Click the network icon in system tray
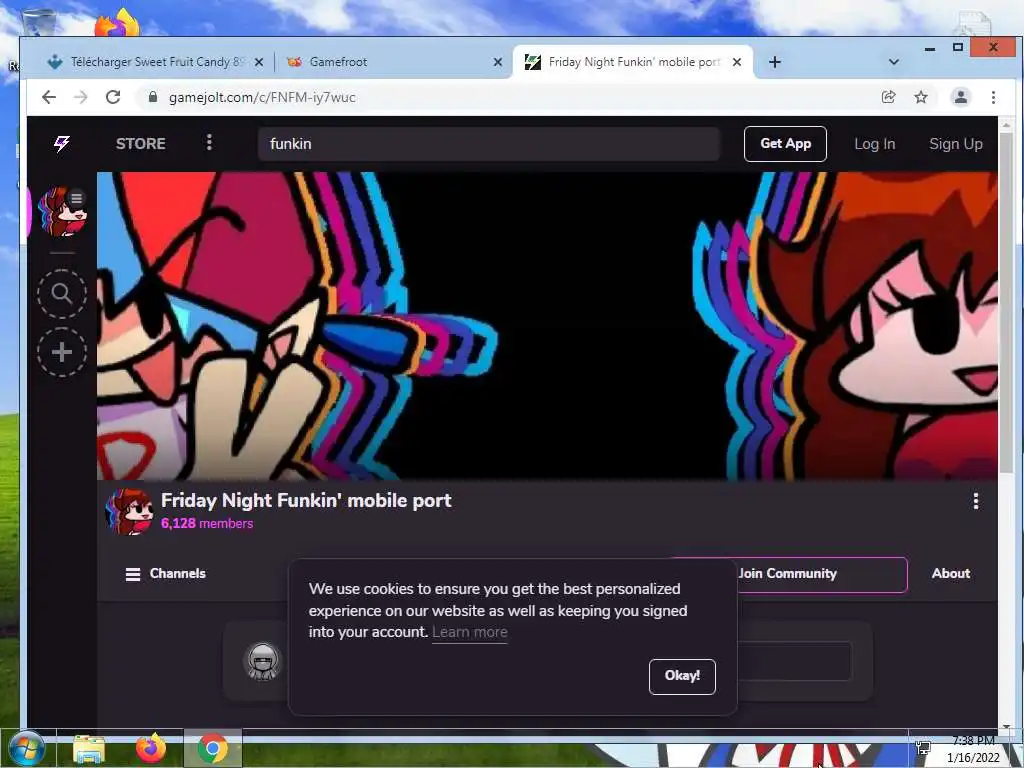This screenshot has height=768, width=1024. tap(923, 748)
